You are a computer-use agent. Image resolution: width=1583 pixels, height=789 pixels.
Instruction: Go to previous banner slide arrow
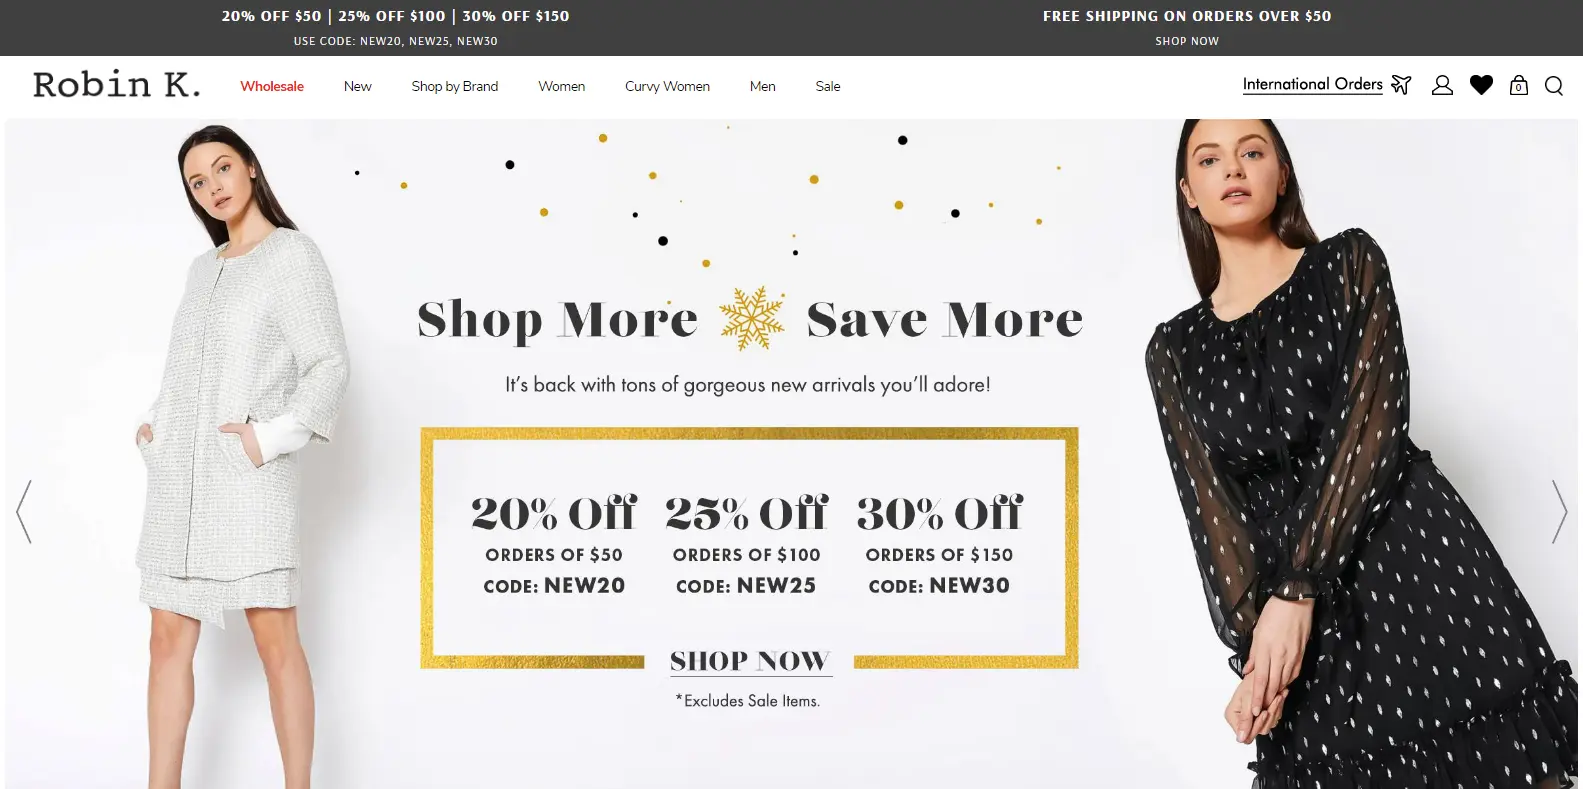point(24,511)
